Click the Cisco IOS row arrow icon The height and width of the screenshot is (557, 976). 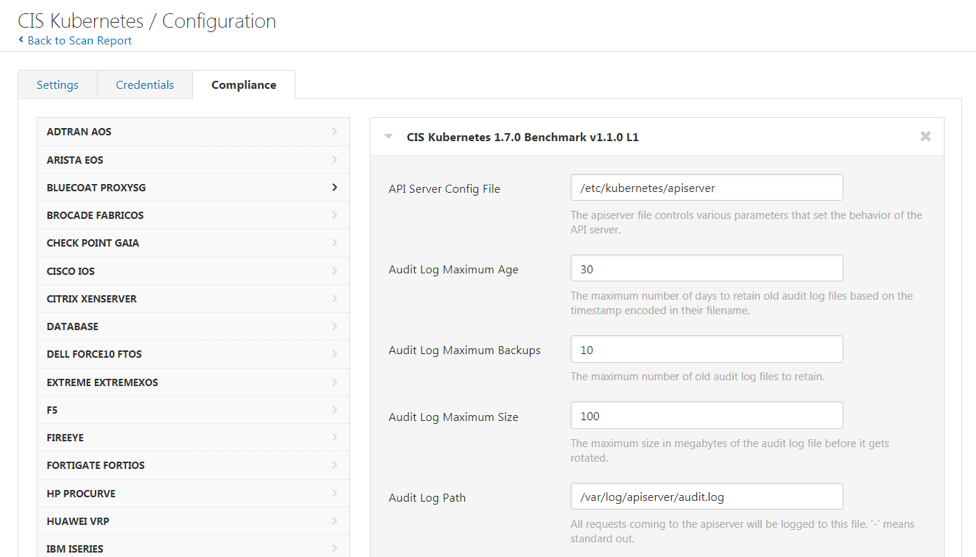point(334,271)
